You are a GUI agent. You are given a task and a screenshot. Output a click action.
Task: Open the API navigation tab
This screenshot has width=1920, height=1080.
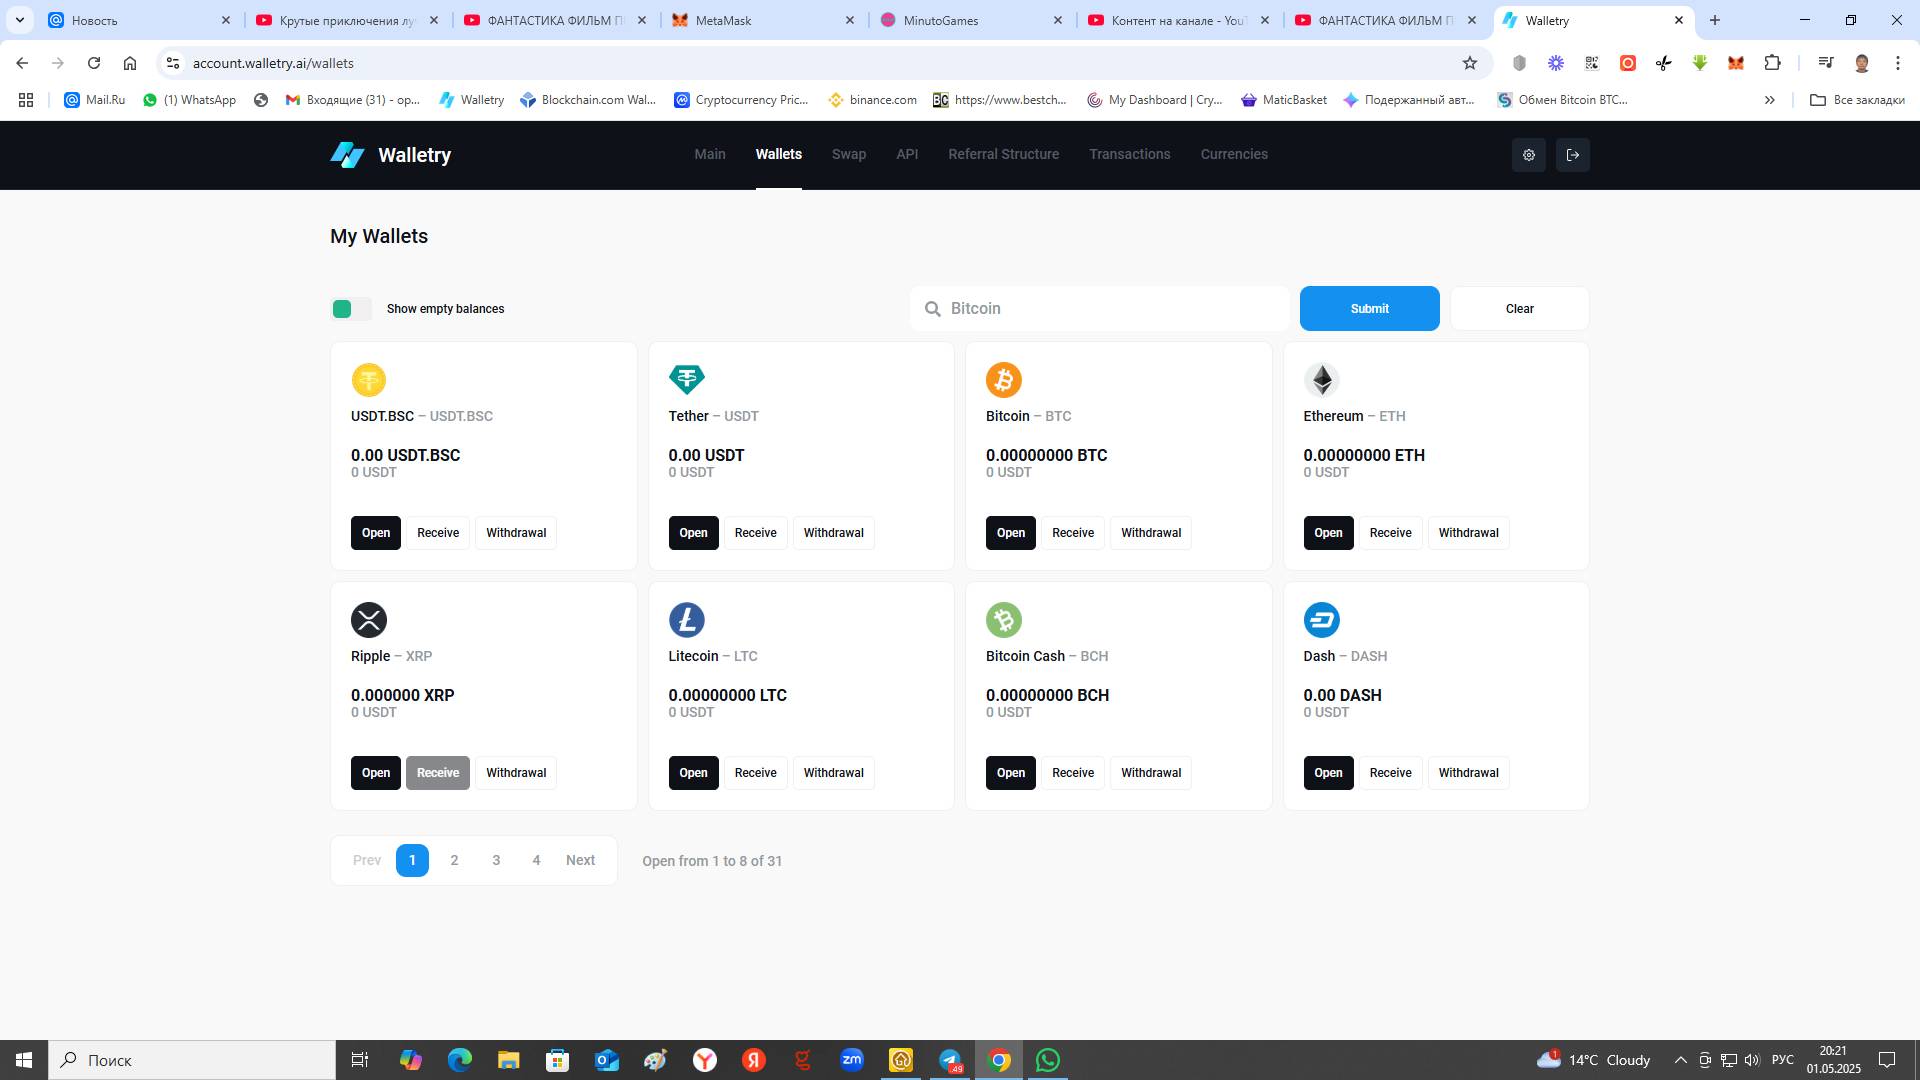907,154
